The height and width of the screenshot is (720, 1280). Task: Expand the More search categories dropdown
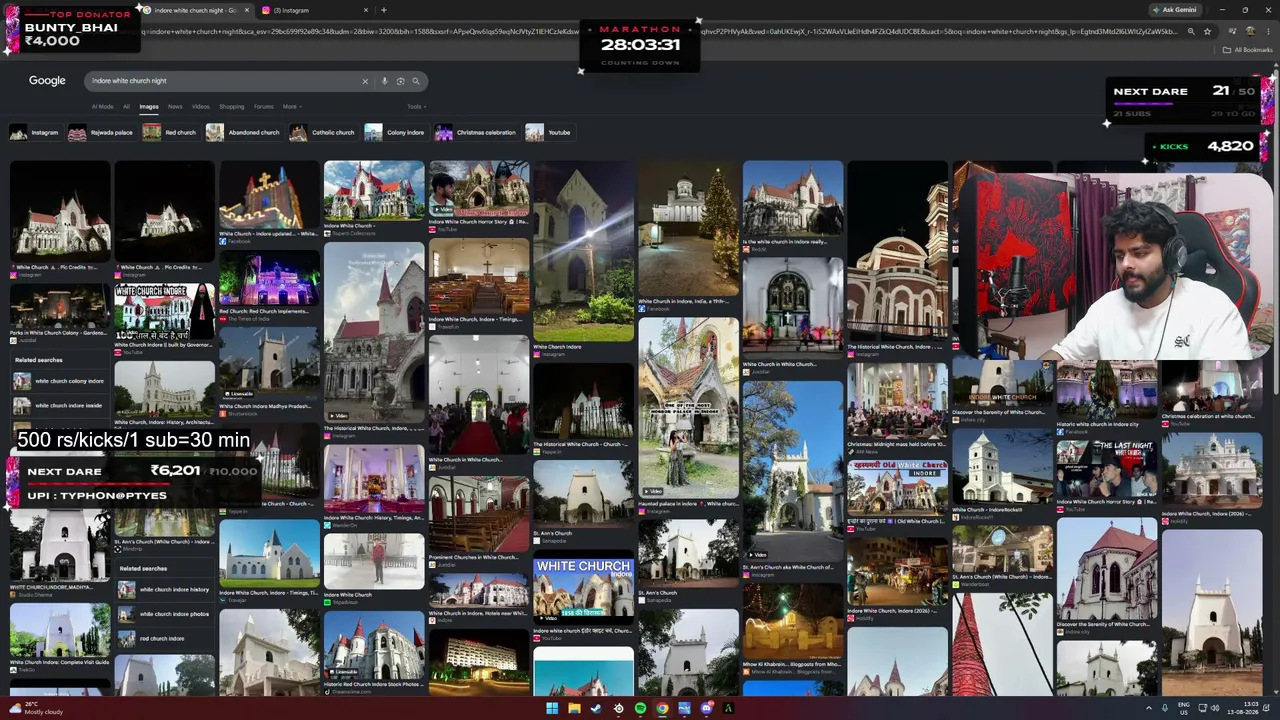292,106
